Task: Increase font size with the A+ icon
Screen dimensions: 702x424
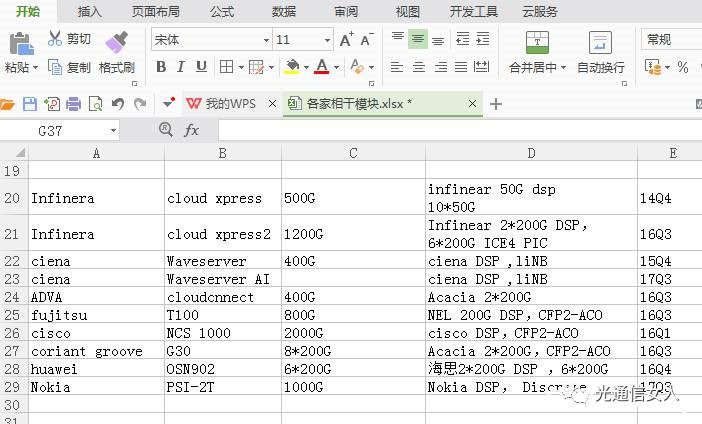Action: coord(346,40)
